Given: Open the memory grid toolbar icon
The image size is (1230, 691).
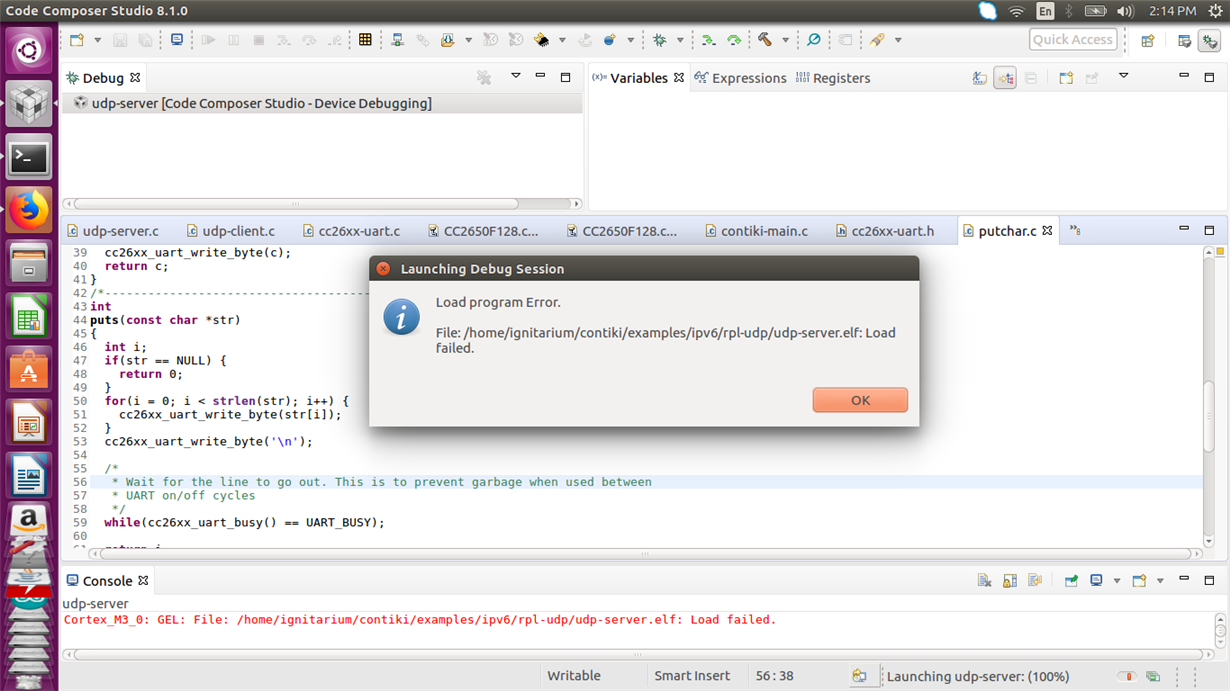Looking at the screenshot, I should (x=365, y=40).
